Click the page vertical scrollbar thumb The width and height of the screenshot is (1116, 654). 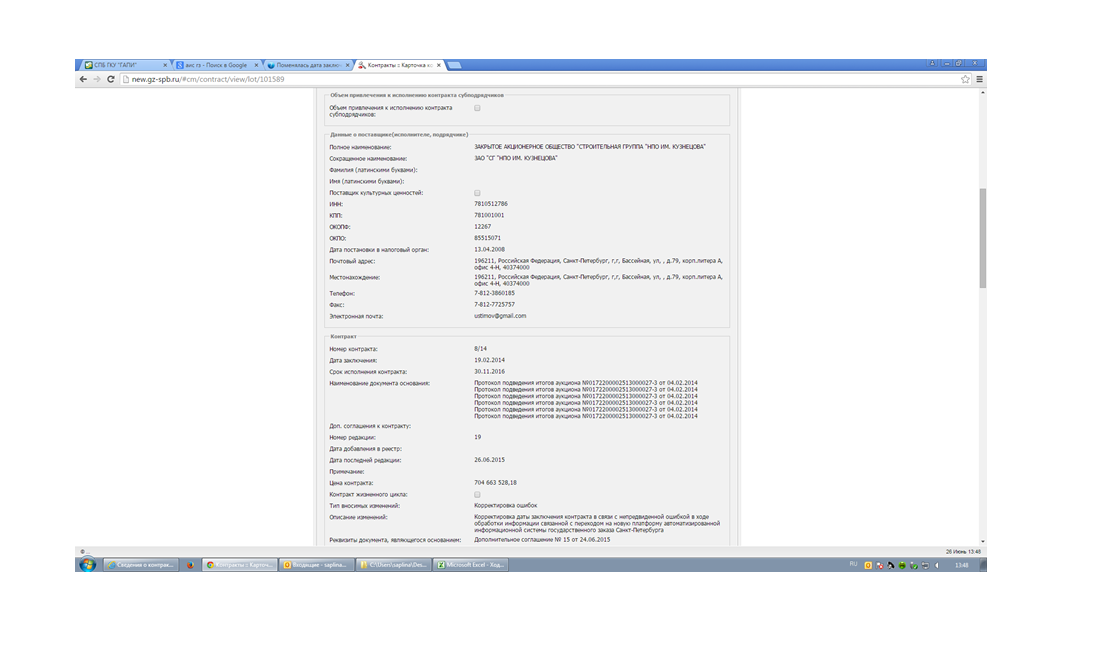click(983, 238)
